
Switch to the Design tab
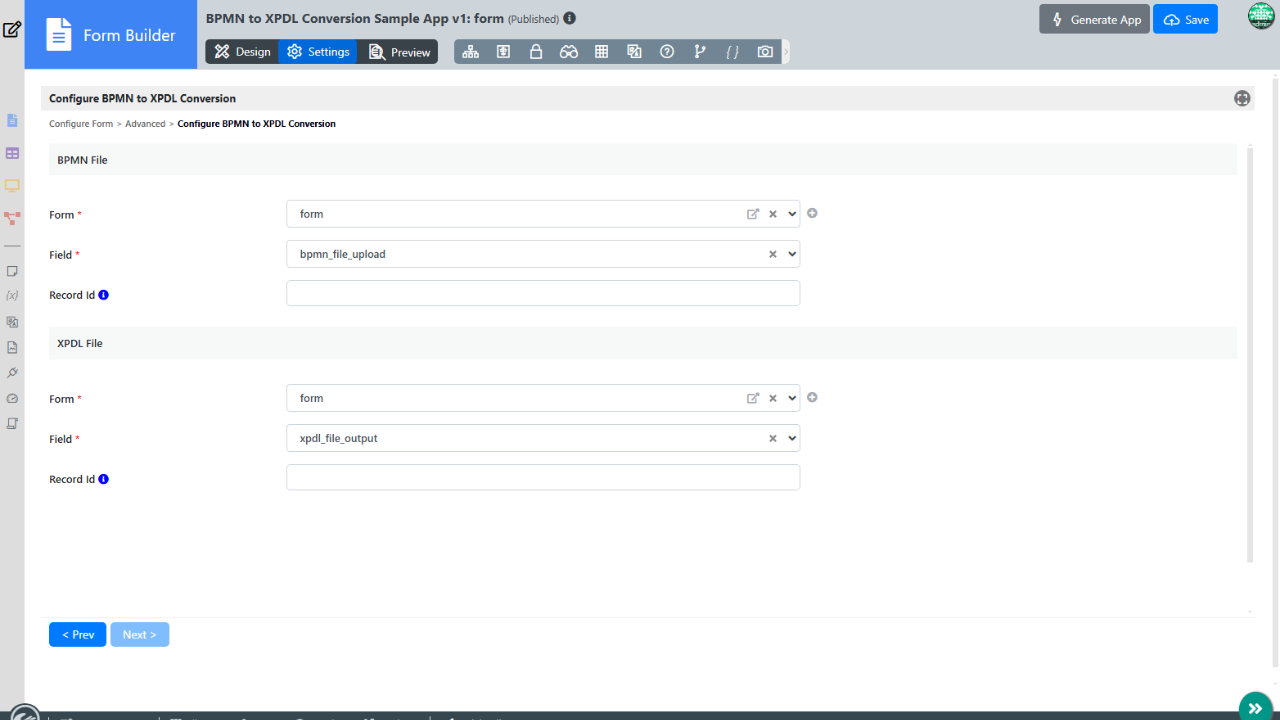(243, 52)
